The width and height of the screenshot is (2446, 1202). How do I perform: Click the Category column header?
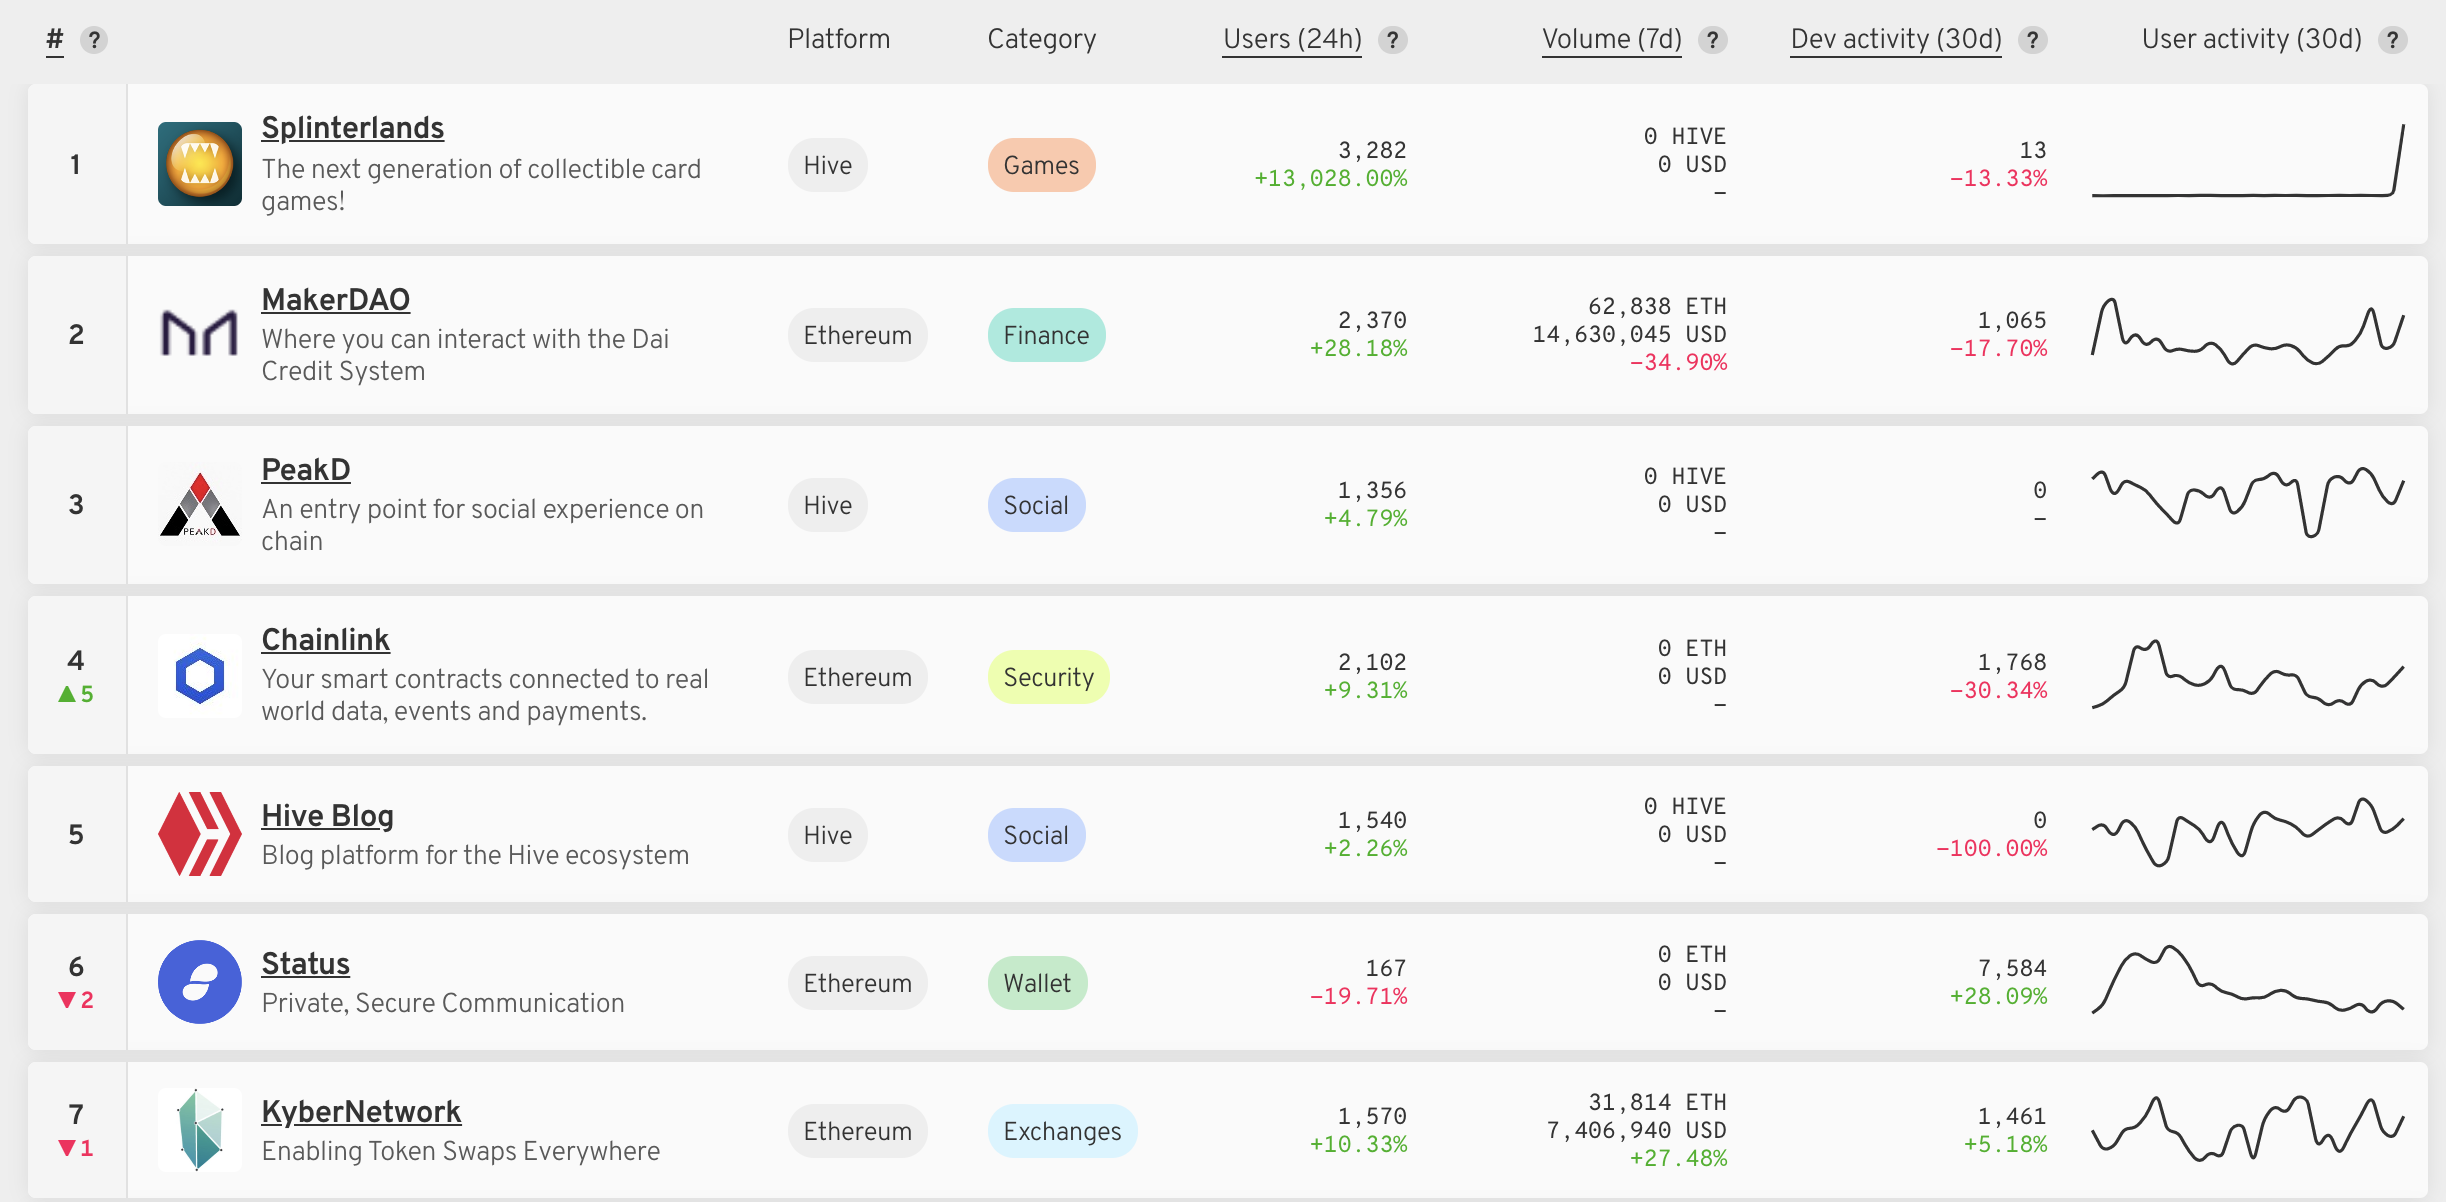1042,39
